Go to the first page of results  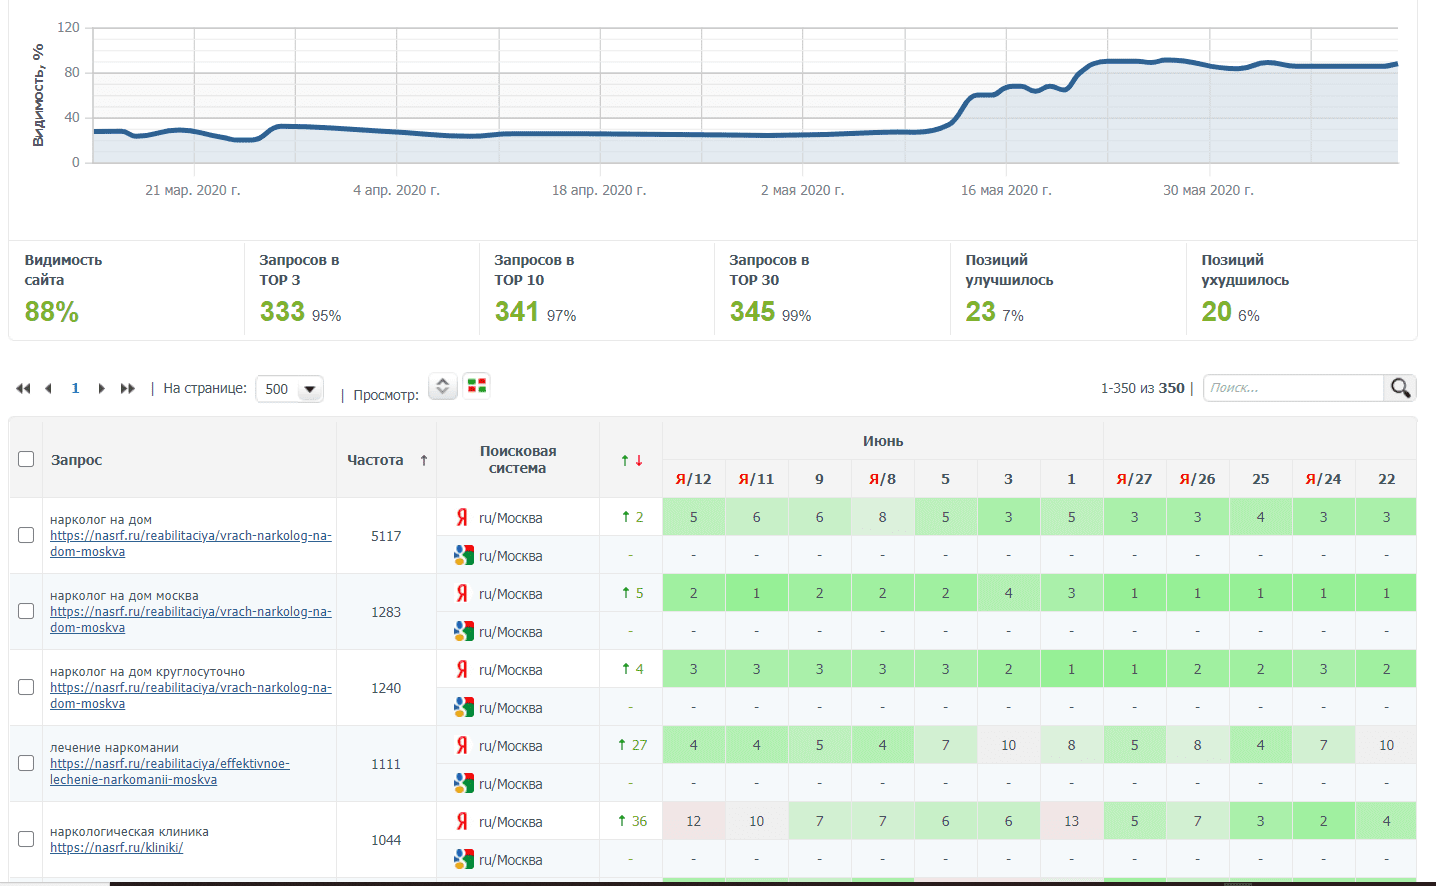pos(23,389)
